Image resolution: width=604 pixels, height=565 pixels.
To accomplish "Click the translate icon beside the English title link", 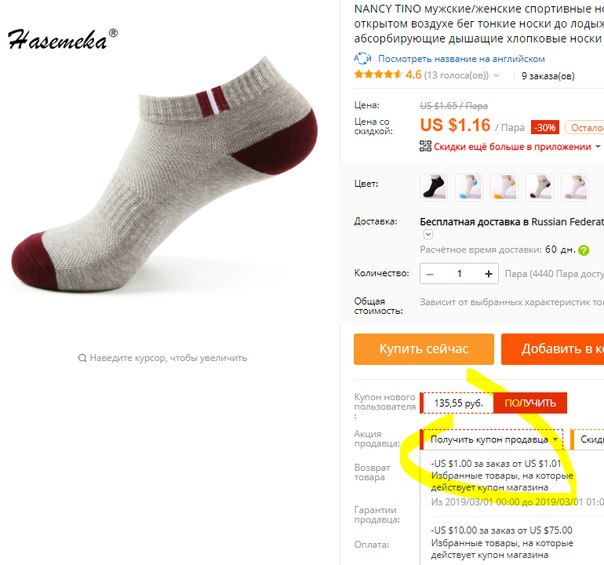I will (x=362, y=58).
